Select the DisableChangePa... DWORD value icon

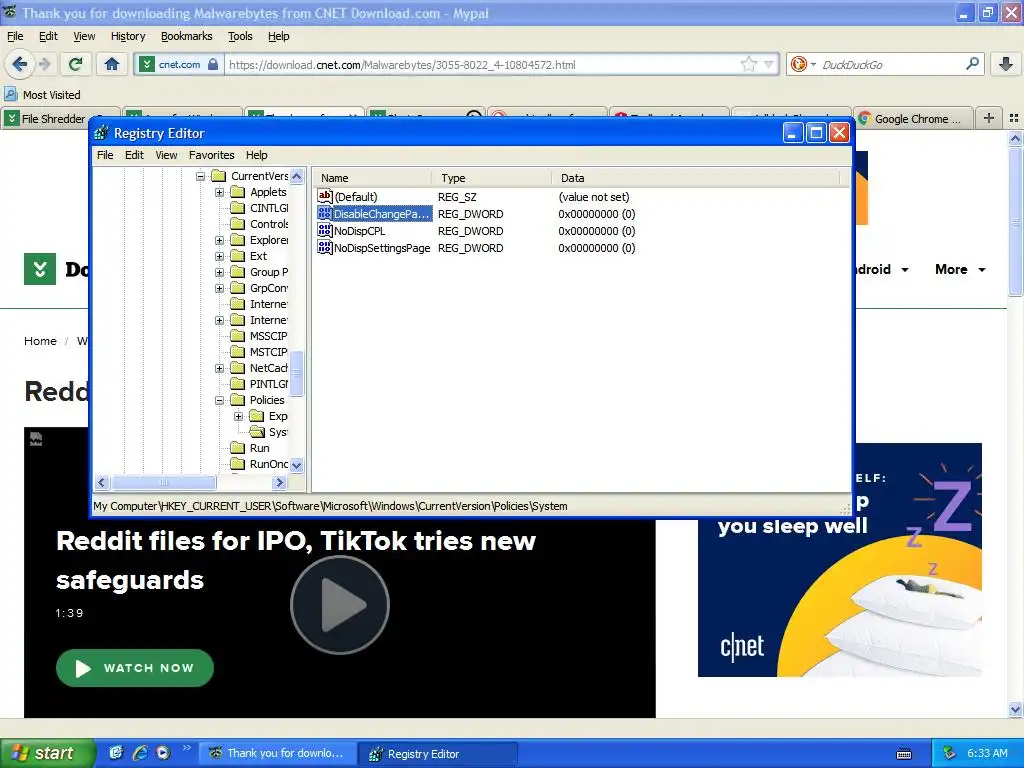[325, 214]
